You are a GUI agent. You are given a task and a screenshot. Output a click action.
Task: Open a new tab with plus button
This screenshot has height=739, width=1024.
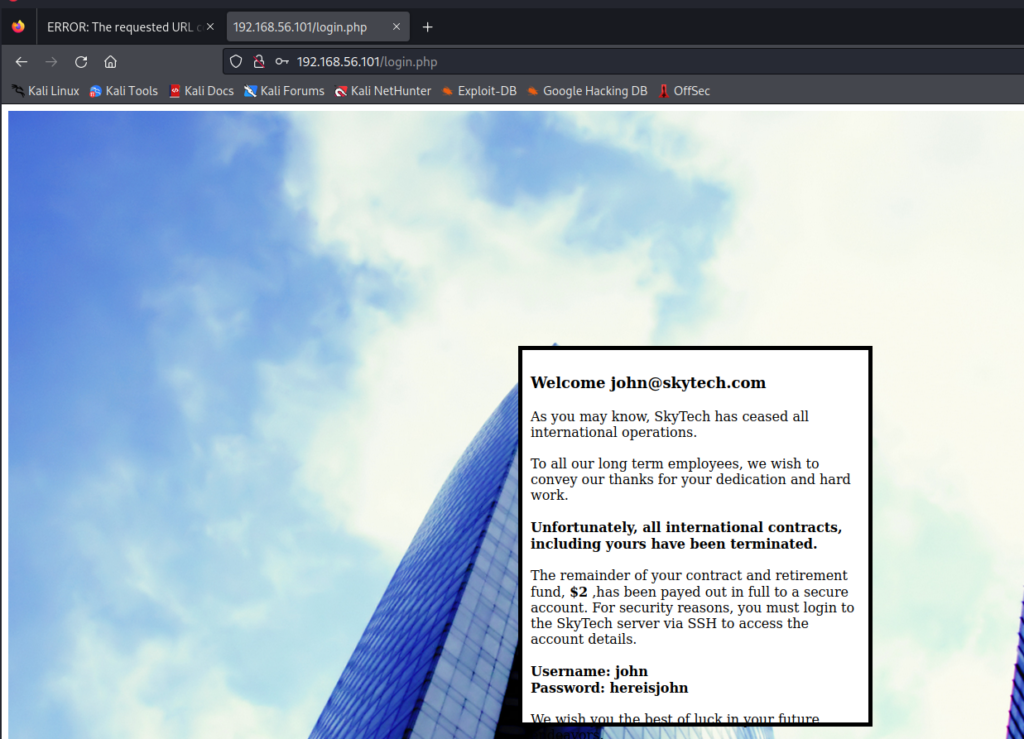(428, 27)
